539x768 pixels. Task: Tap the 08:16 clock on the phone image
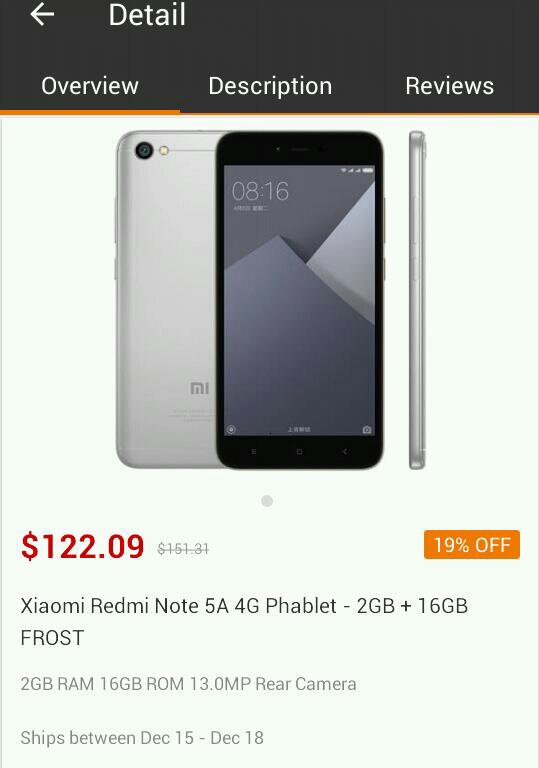(x=260, y=191)
